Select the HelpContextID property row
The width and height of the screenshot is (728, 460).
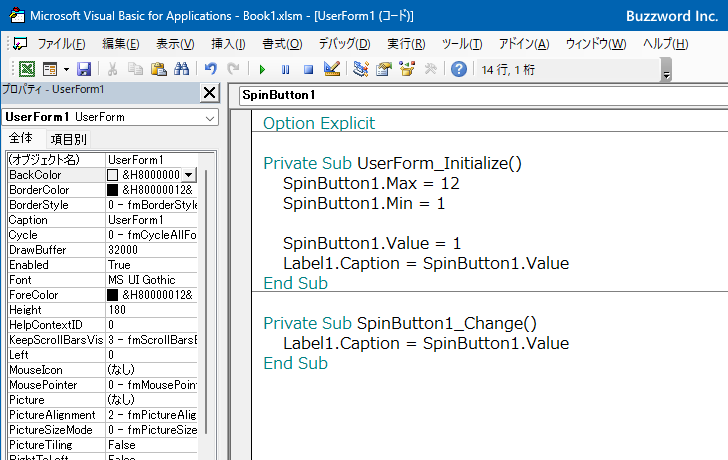[103, 325]
